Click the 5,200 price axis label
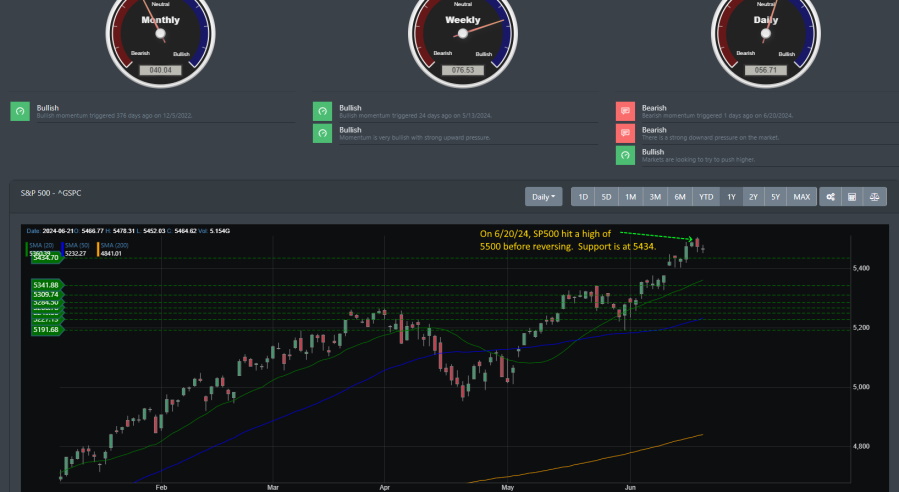The image size is (899, 492). click(x=861, y=328)
